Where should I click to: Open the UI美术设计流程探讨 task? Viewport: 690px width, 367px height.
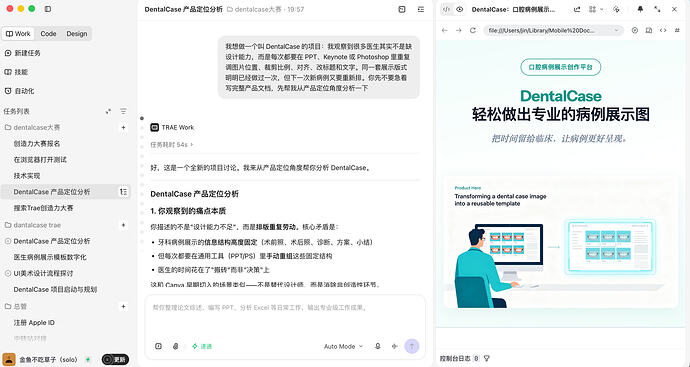43,273
